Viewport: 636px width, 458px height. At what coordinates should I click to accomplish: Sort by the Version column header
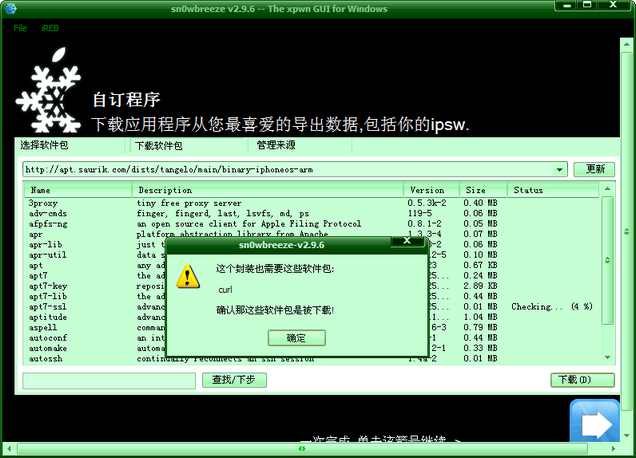click(x=432, y=190)
